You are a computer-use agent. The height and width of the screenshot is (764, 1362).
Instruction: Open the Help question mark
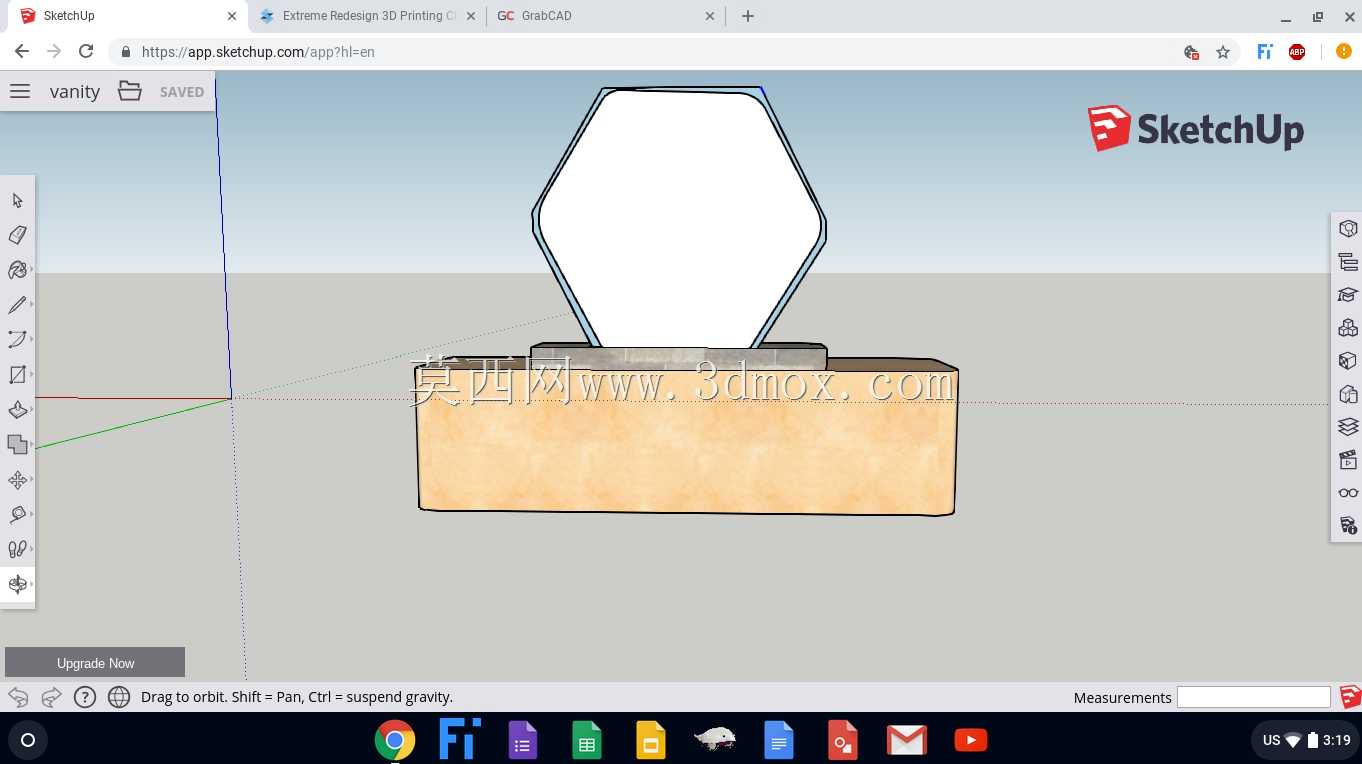85,697
